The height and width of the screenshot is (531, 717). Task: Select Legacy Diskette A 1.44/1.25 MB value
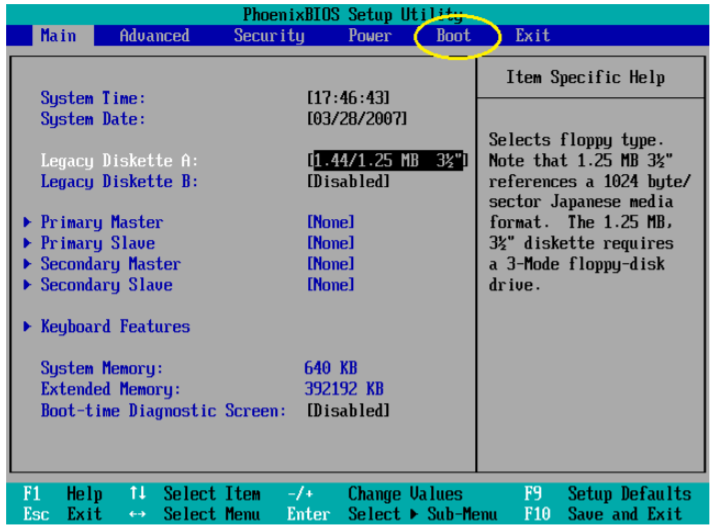coord(388,161)
